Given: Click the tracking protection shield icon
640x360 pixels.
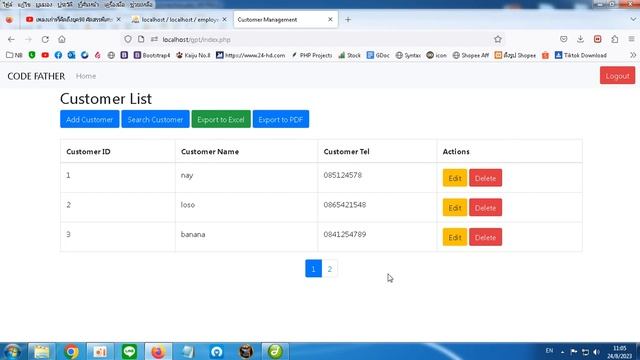Looking at the screenshot, I should [x=128, y=39].
